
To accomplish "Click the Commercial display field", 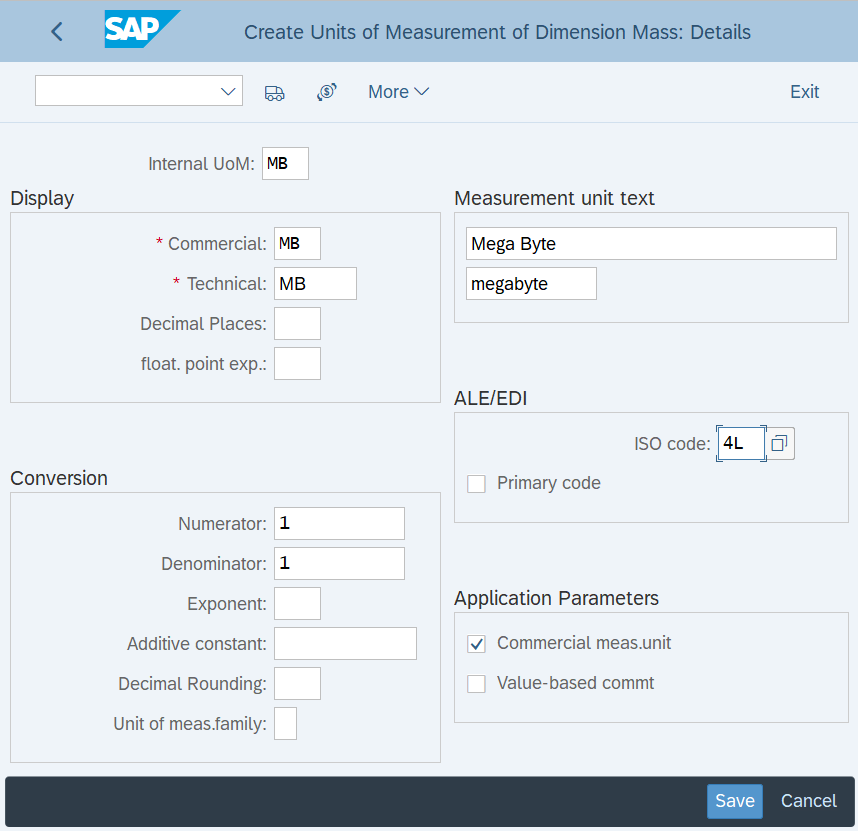I will 297,243.
